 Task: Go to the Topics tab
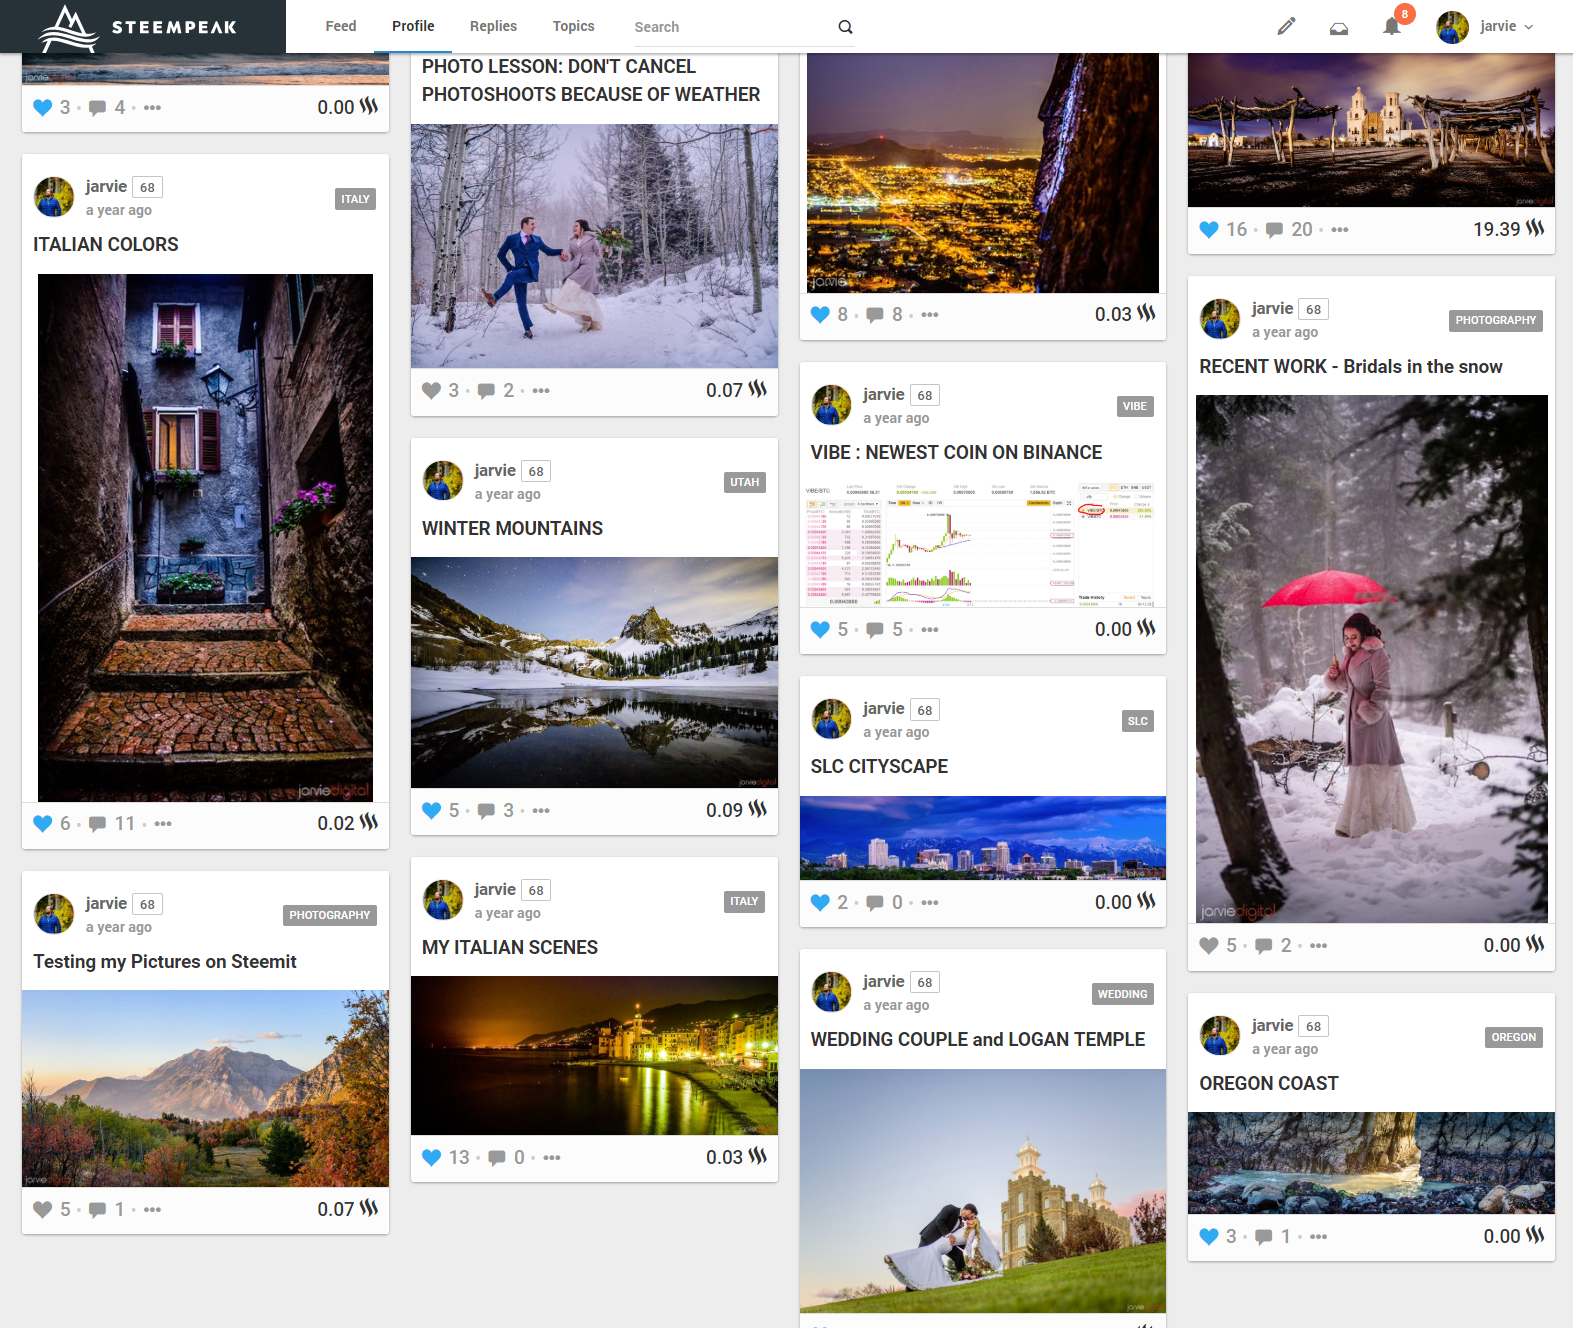coord(573,26)
